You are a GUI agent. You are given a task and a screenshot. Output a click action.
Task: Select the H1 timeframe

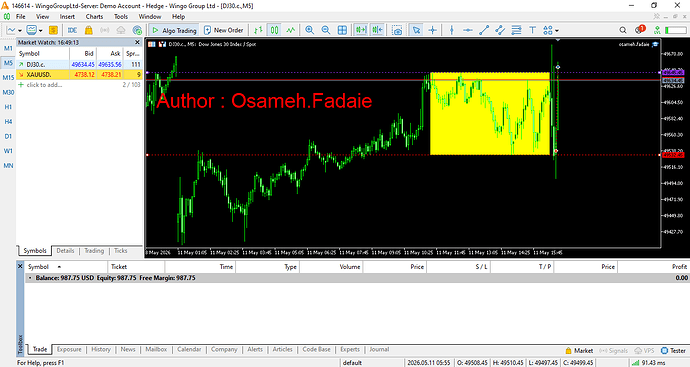tap(8, 107)
